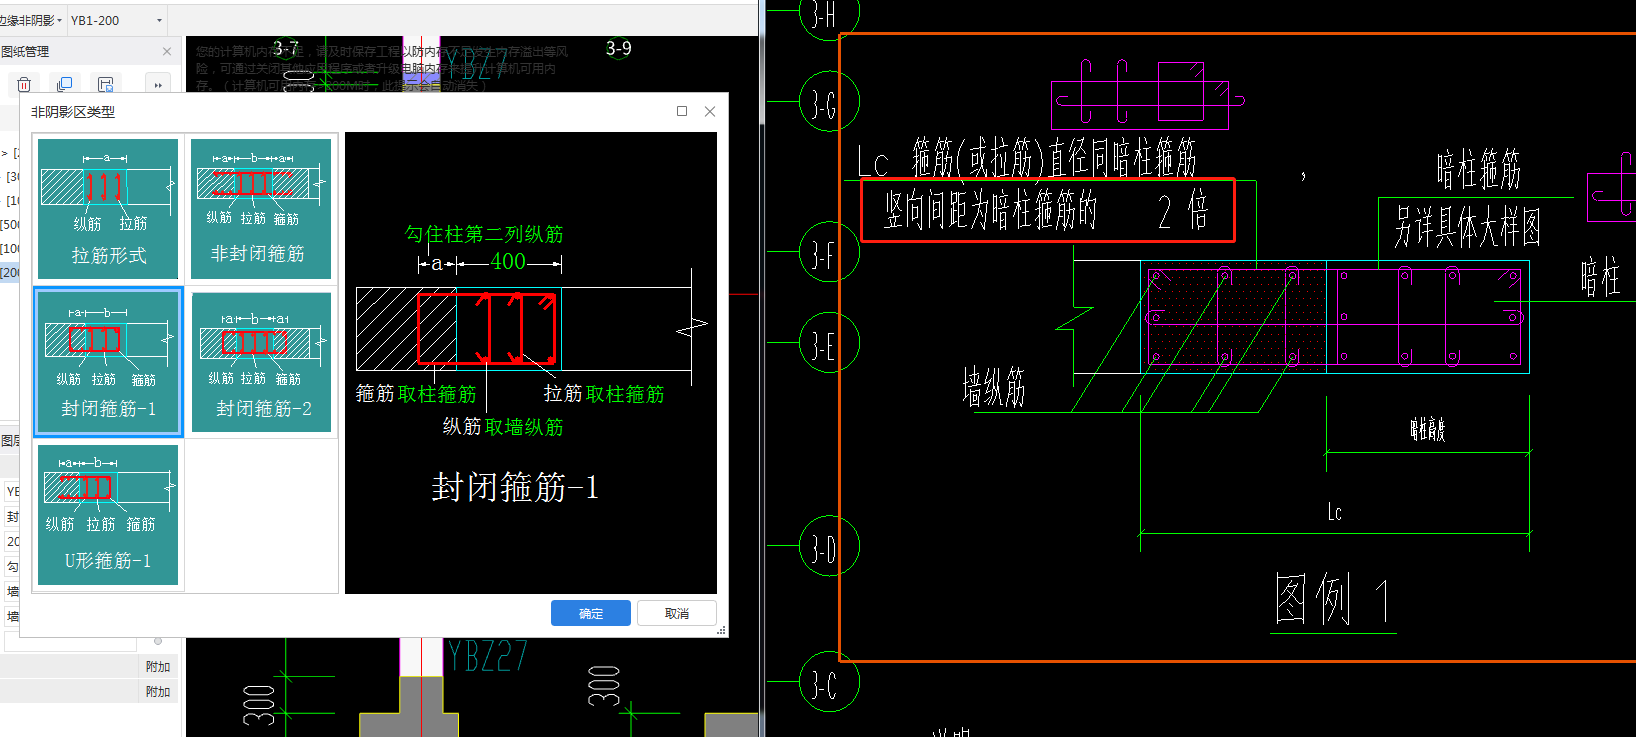Click the save drawing icon in 图纸管理 panel
1636x737 pixels.
click(x=105, y=84)
